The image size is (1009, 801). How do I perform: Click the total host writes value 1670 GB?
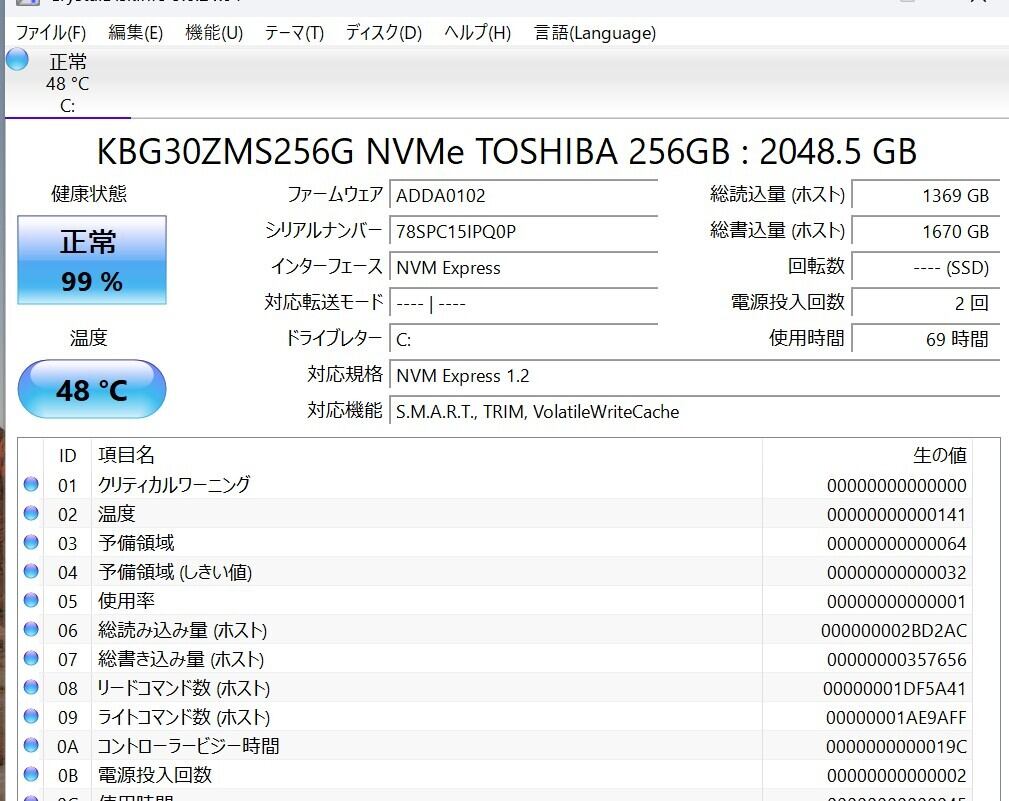pos(925,231)
